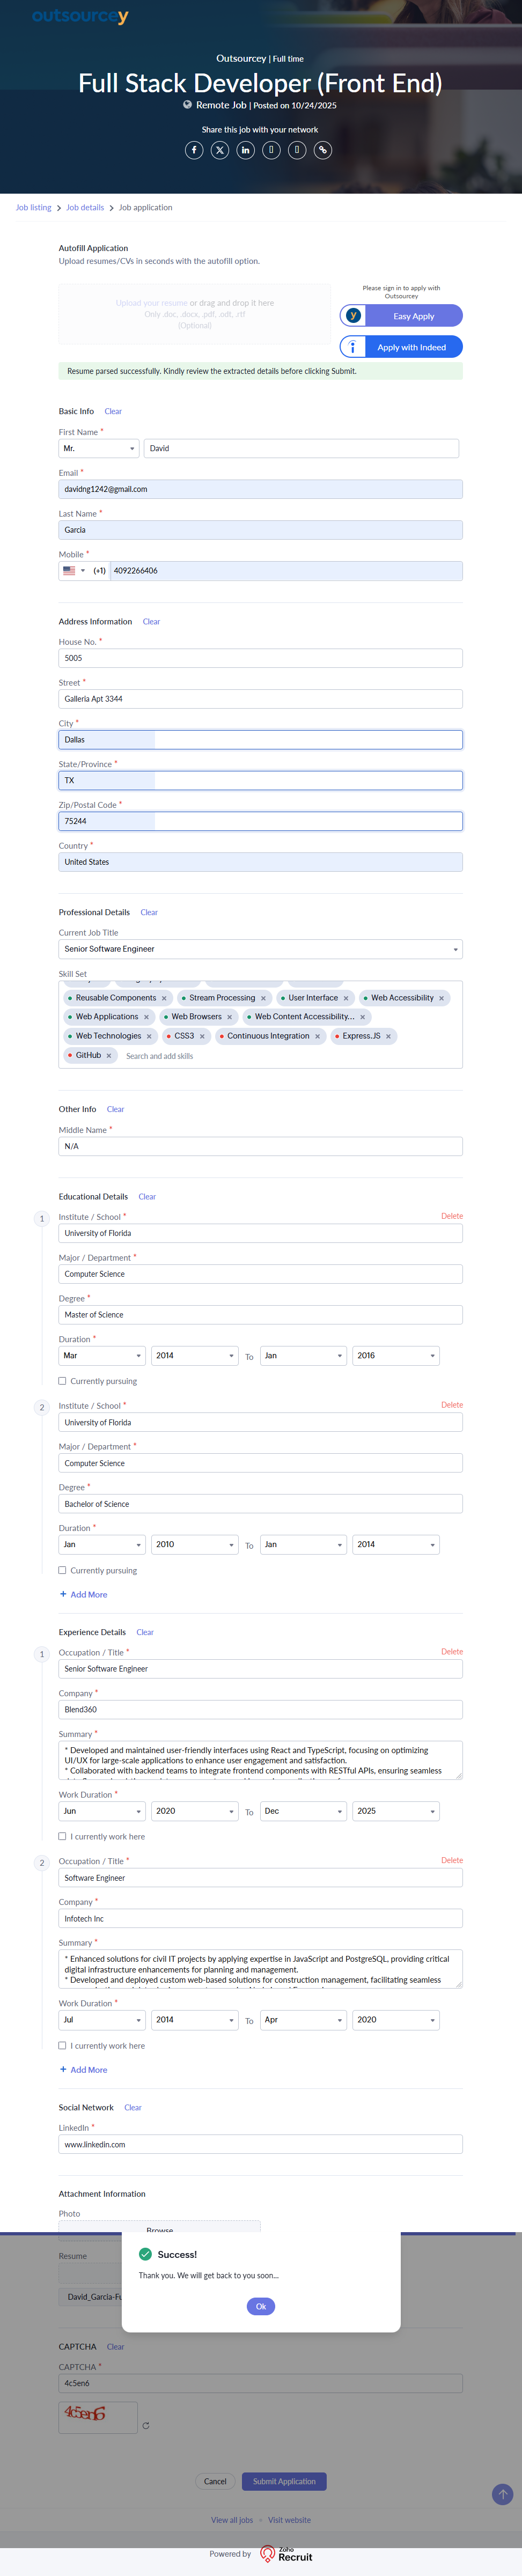Viewport: 522px width, 2576px height.
Task: Open Job details in the breadcrumb
Action: pyautogui.click(x=85, y=208)
